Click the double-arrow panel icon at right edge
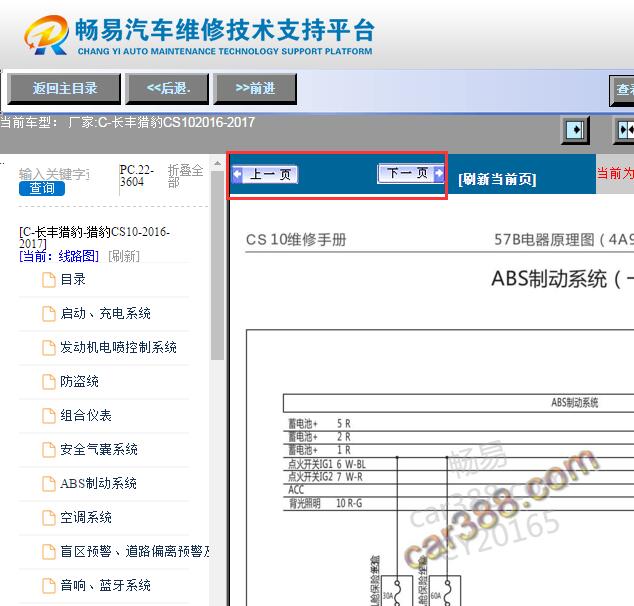Image resolution: width=634 pixels, height=606 pixels. coord(625,130)
